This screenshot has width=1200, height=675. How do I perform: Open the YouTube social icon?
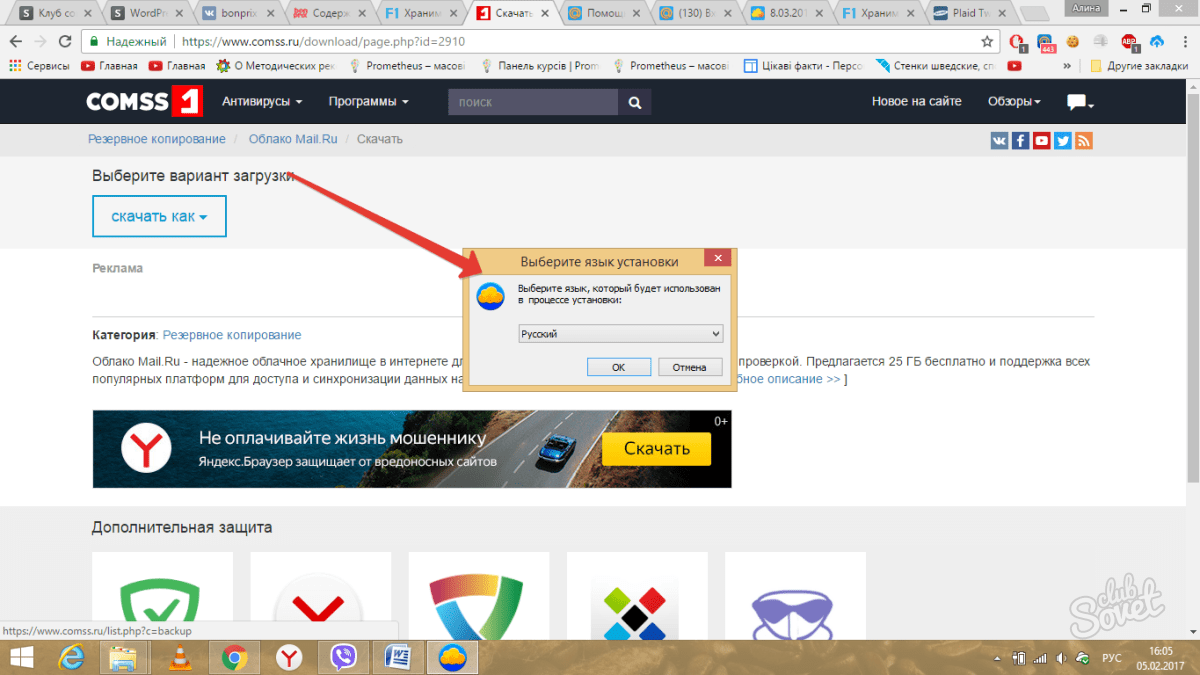1041,141
